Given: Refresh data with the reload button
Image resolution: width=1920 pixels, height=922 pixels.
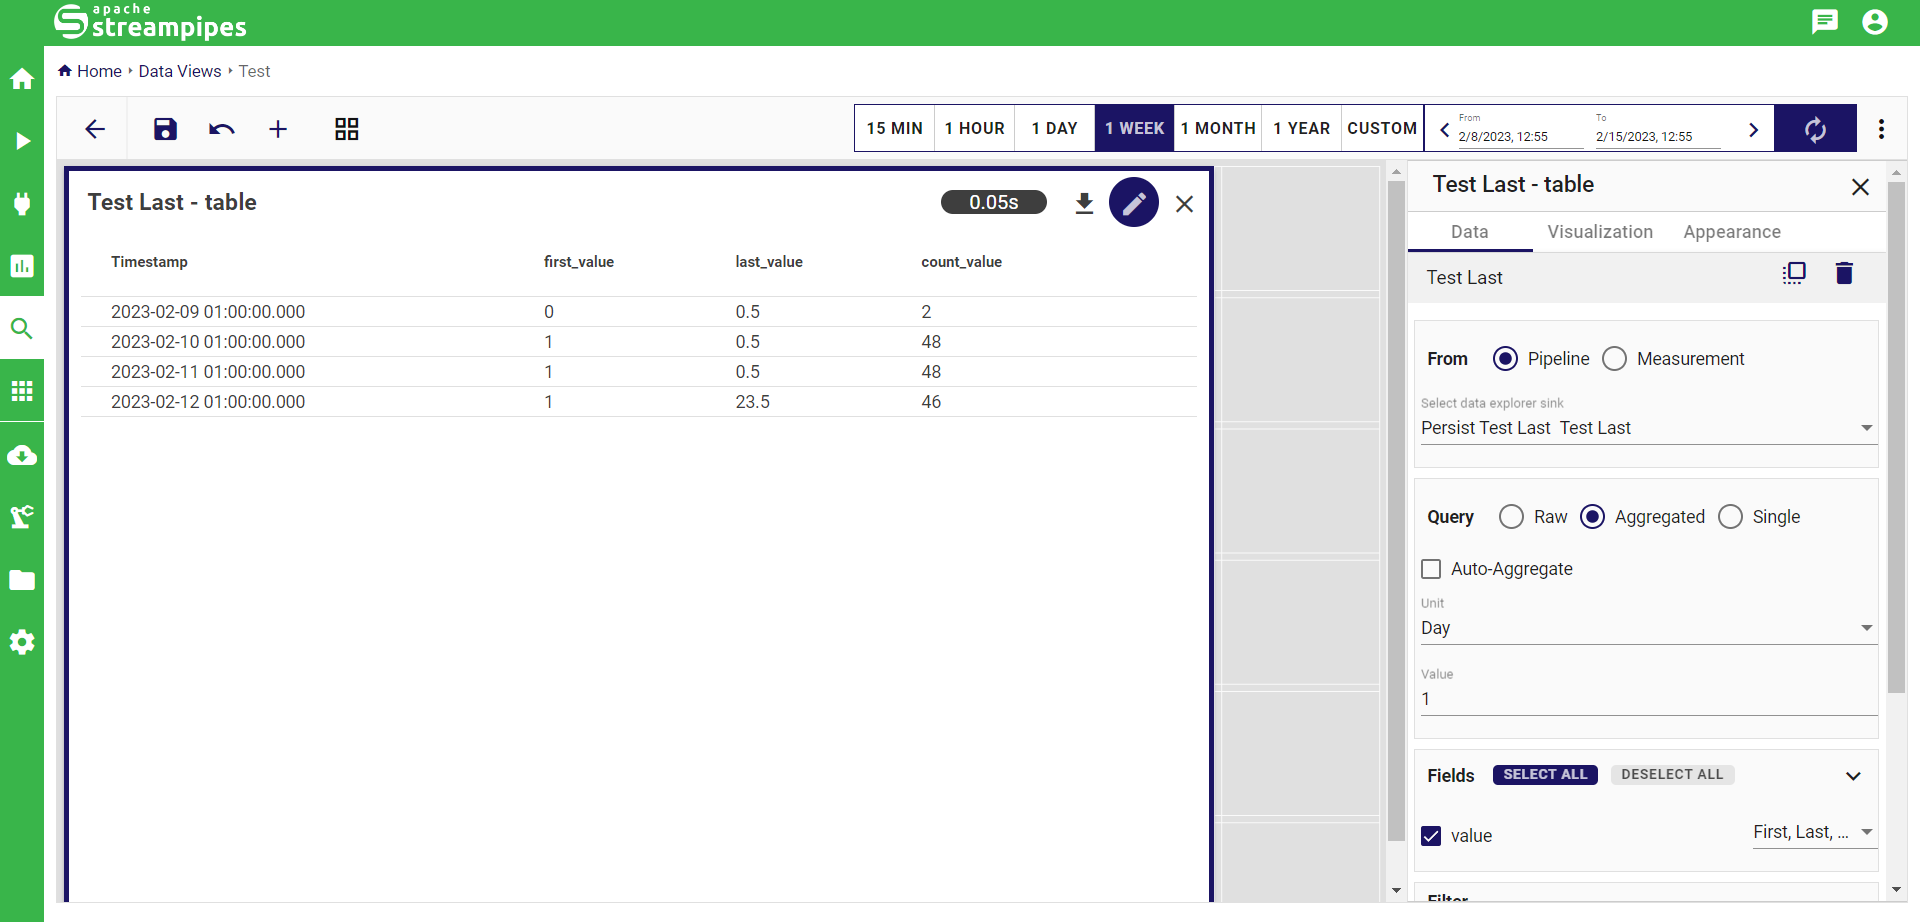Looking at the screenshot, I should coord(1815,128).
